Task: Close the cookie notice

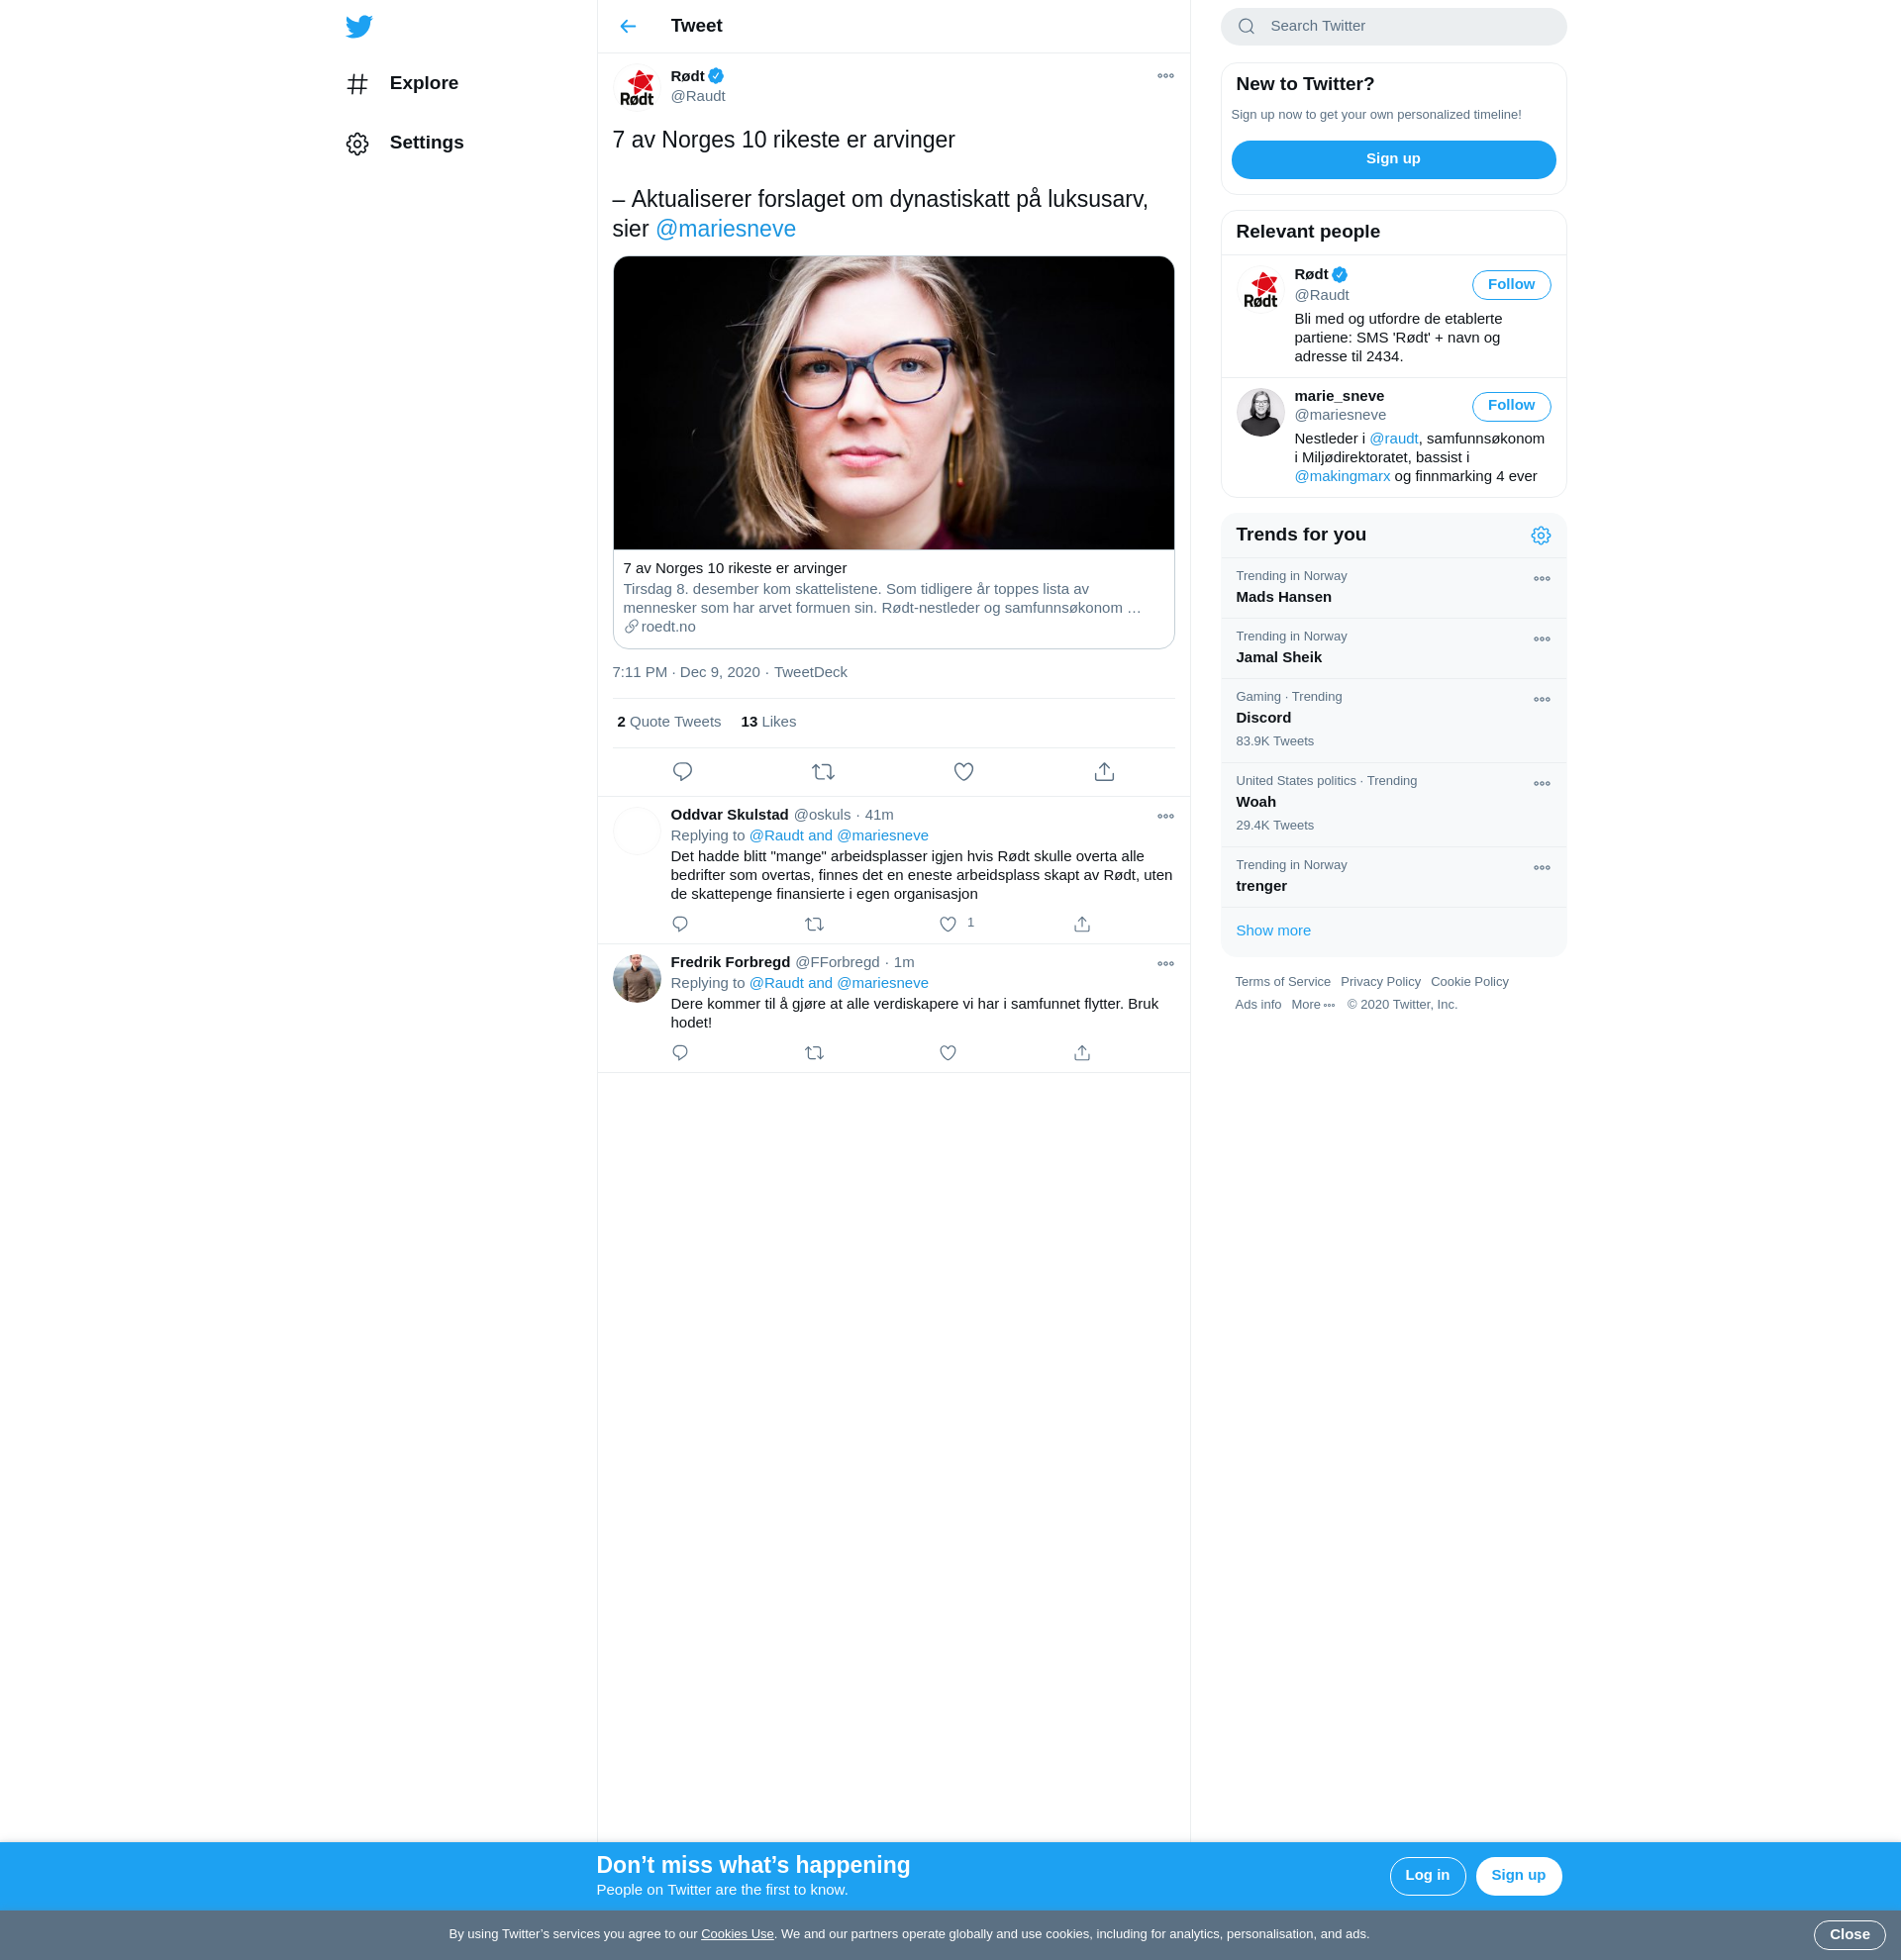Action: [x=1849, y=1935]
